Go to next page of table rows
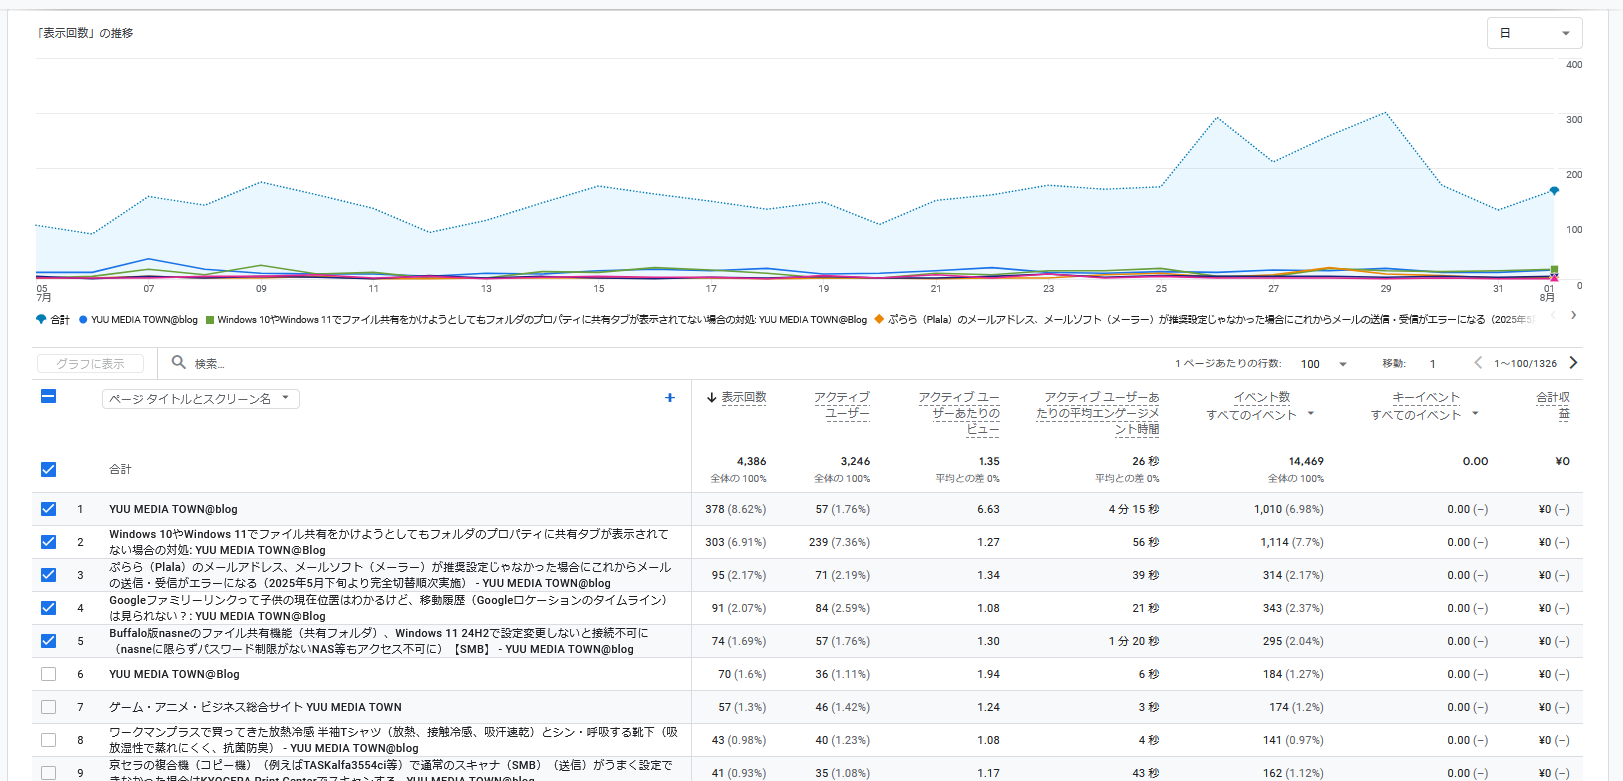 [1573, 363]
